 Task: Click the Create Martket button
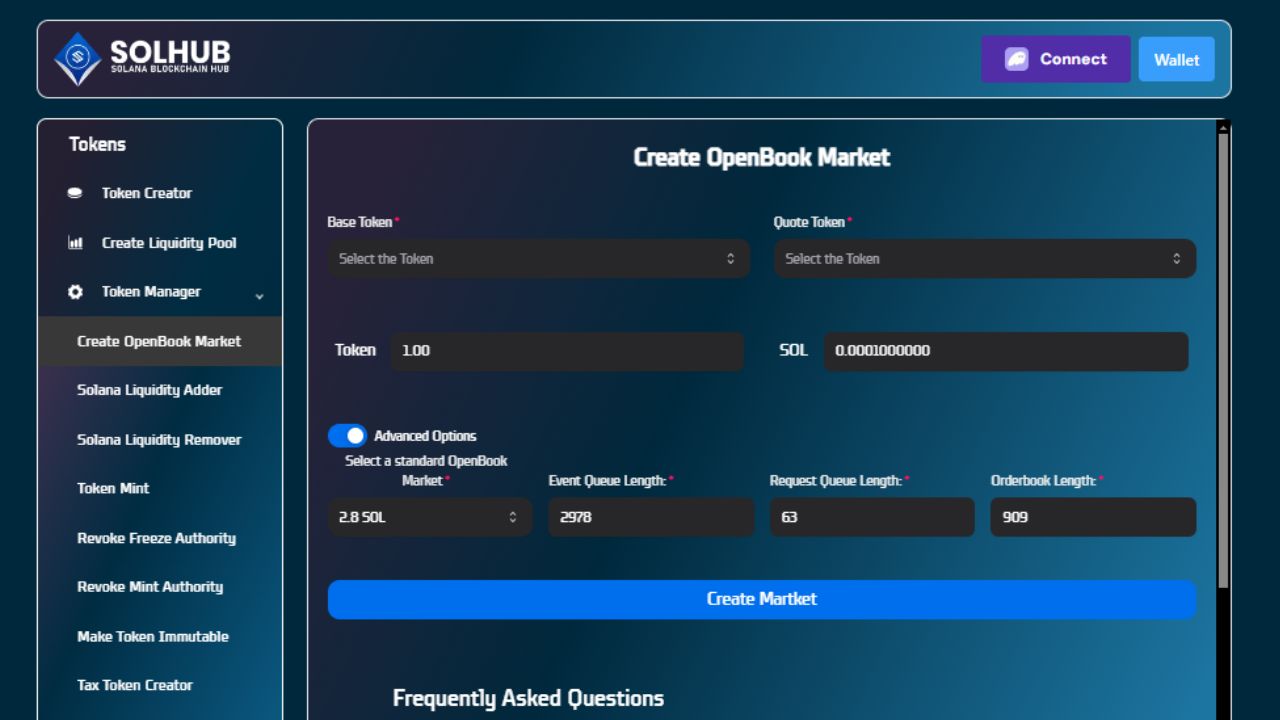coord(762,598)
